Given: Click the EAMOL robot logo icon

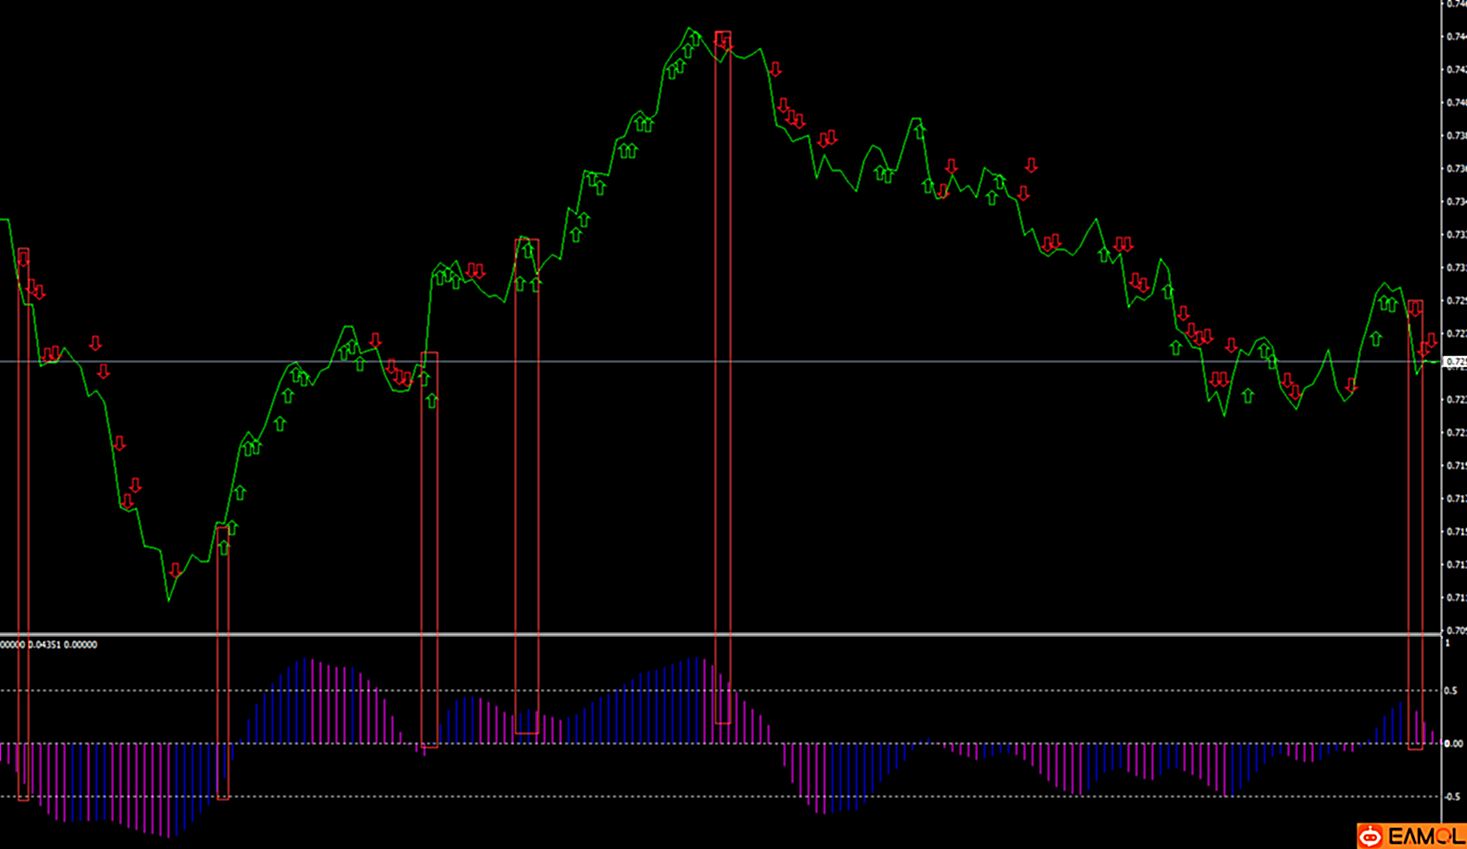Looking at the screenshot, I should tap(1370, 836).
